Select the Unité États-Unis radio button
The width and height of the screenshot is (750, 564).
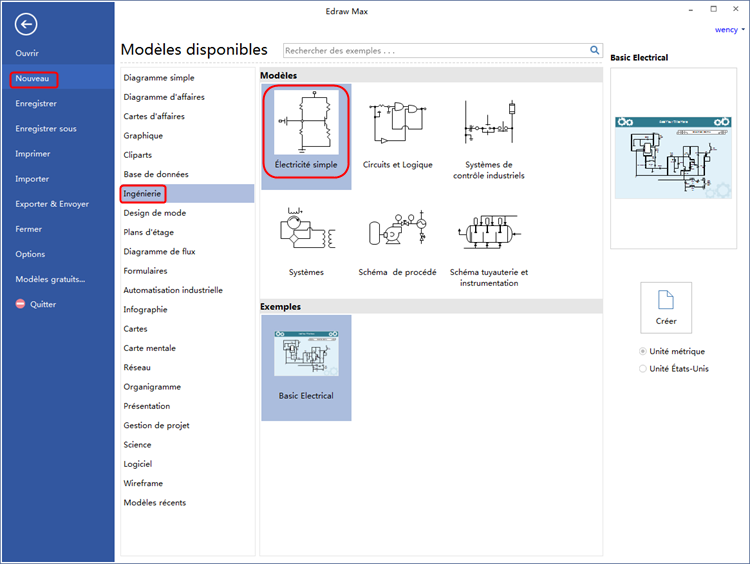(x=643, y=369)
